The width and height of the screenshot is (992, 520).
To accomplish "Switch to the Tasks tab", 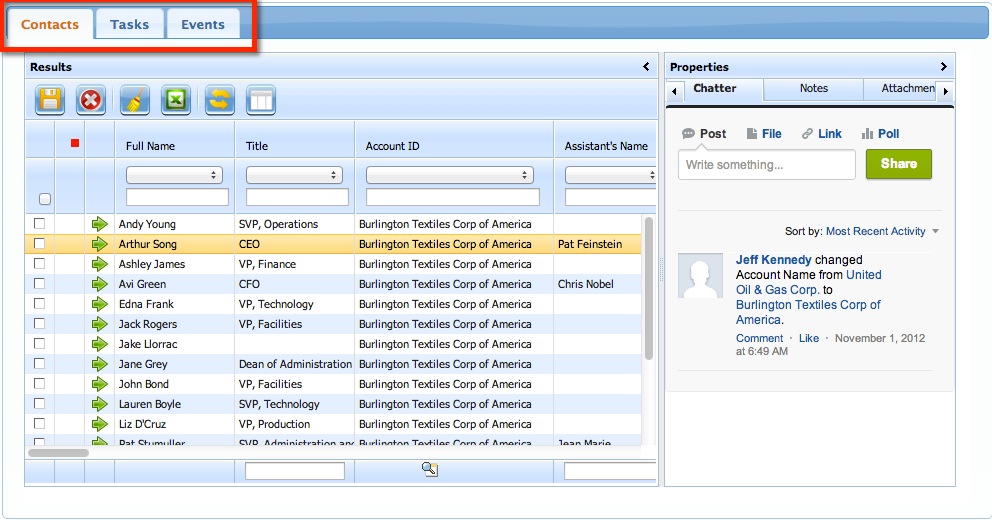I will (129, 24).
